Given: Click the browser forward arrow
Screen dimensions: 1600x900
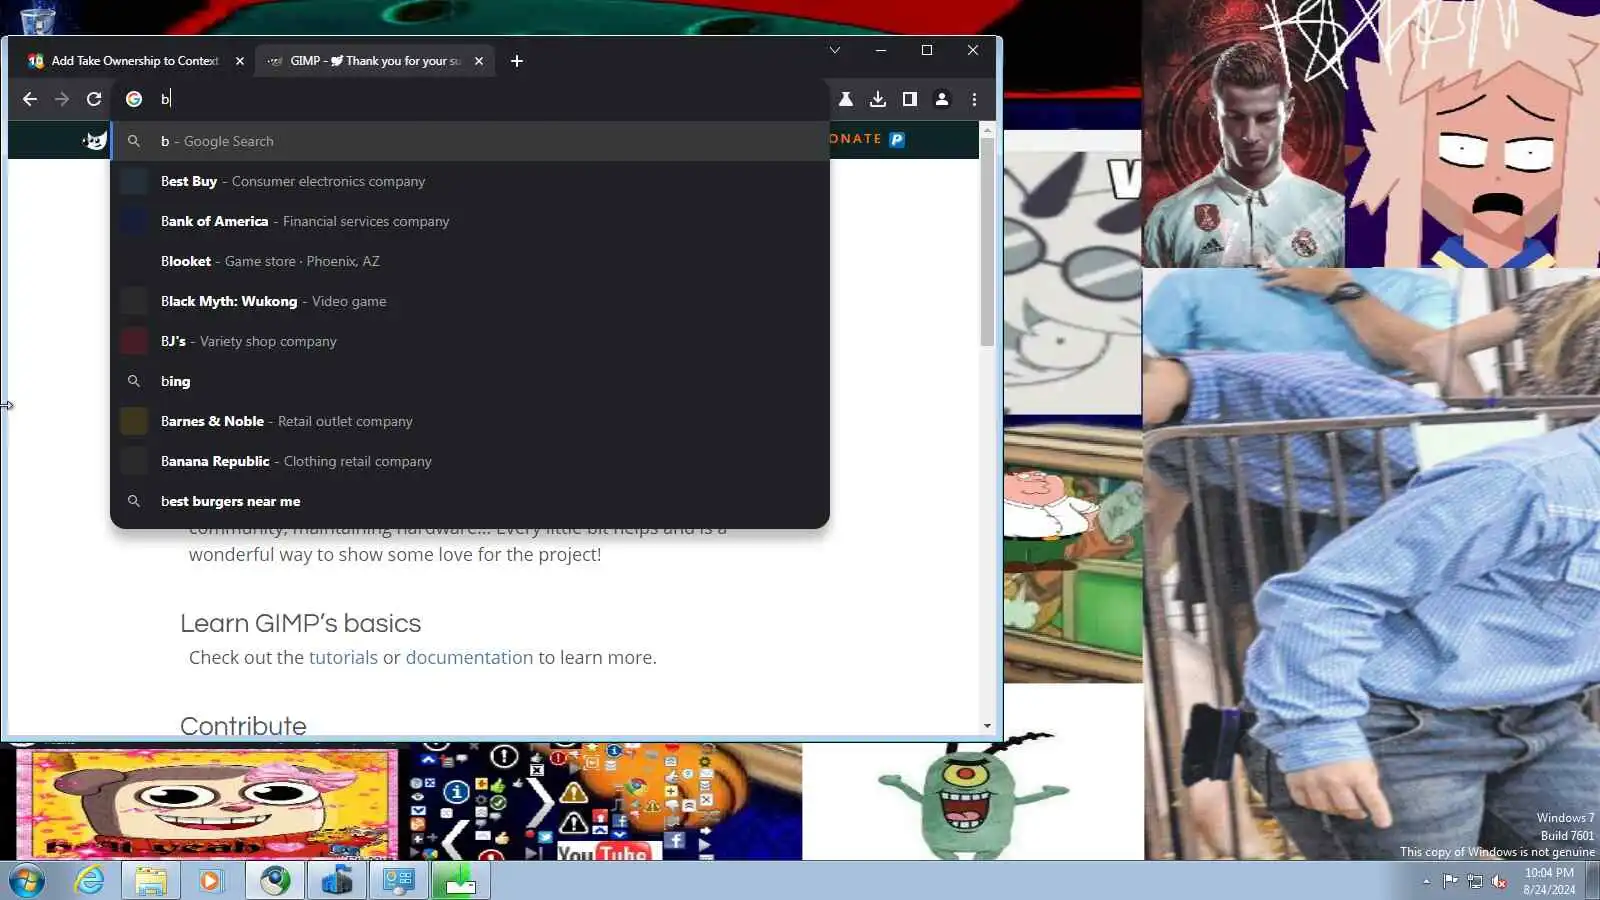Looking at the screenshot, I should (62, 99).
